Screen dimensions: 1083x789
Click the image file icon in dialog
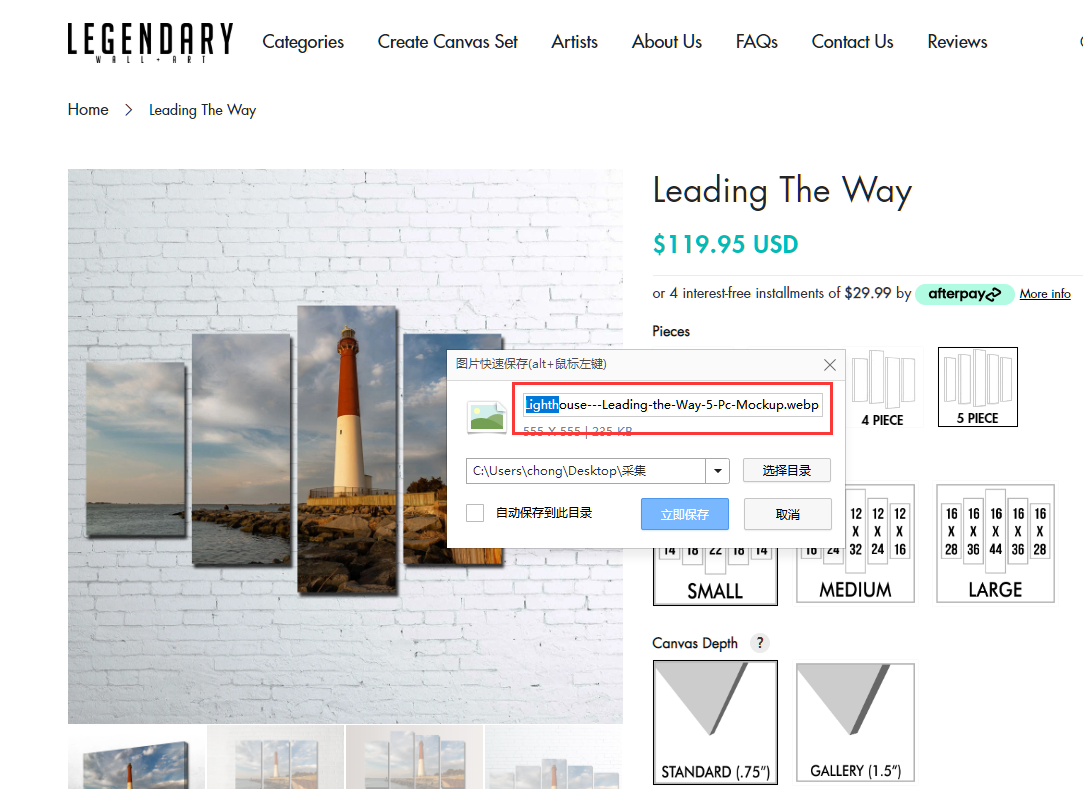(486, 417)
